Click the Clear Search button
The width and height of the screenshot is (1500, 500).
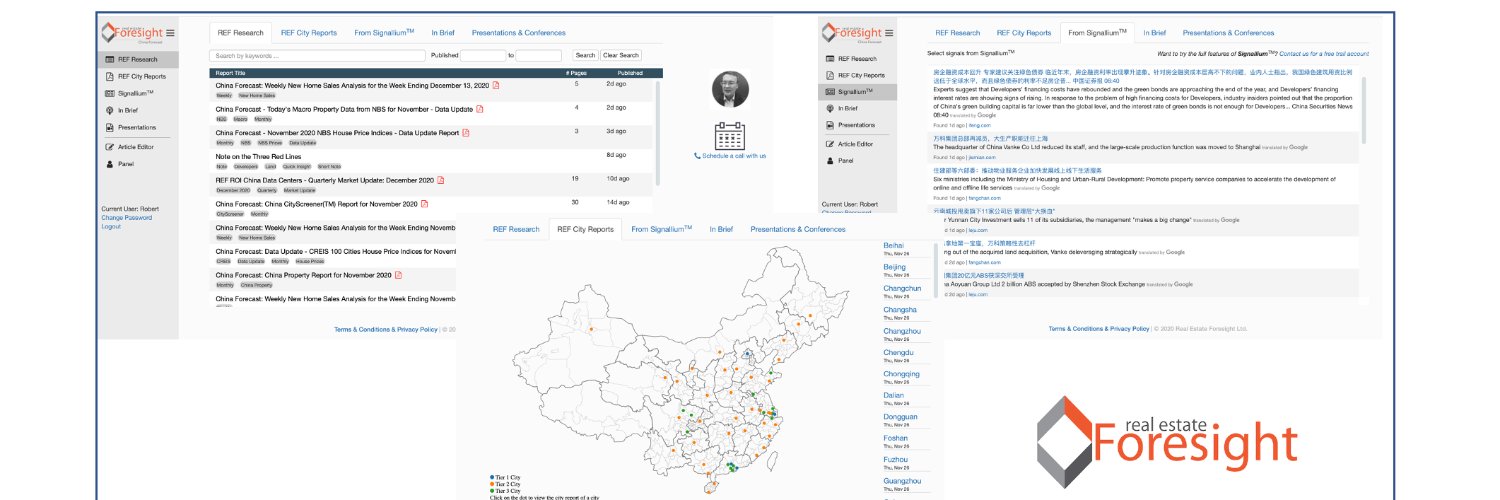coord(621,56)
